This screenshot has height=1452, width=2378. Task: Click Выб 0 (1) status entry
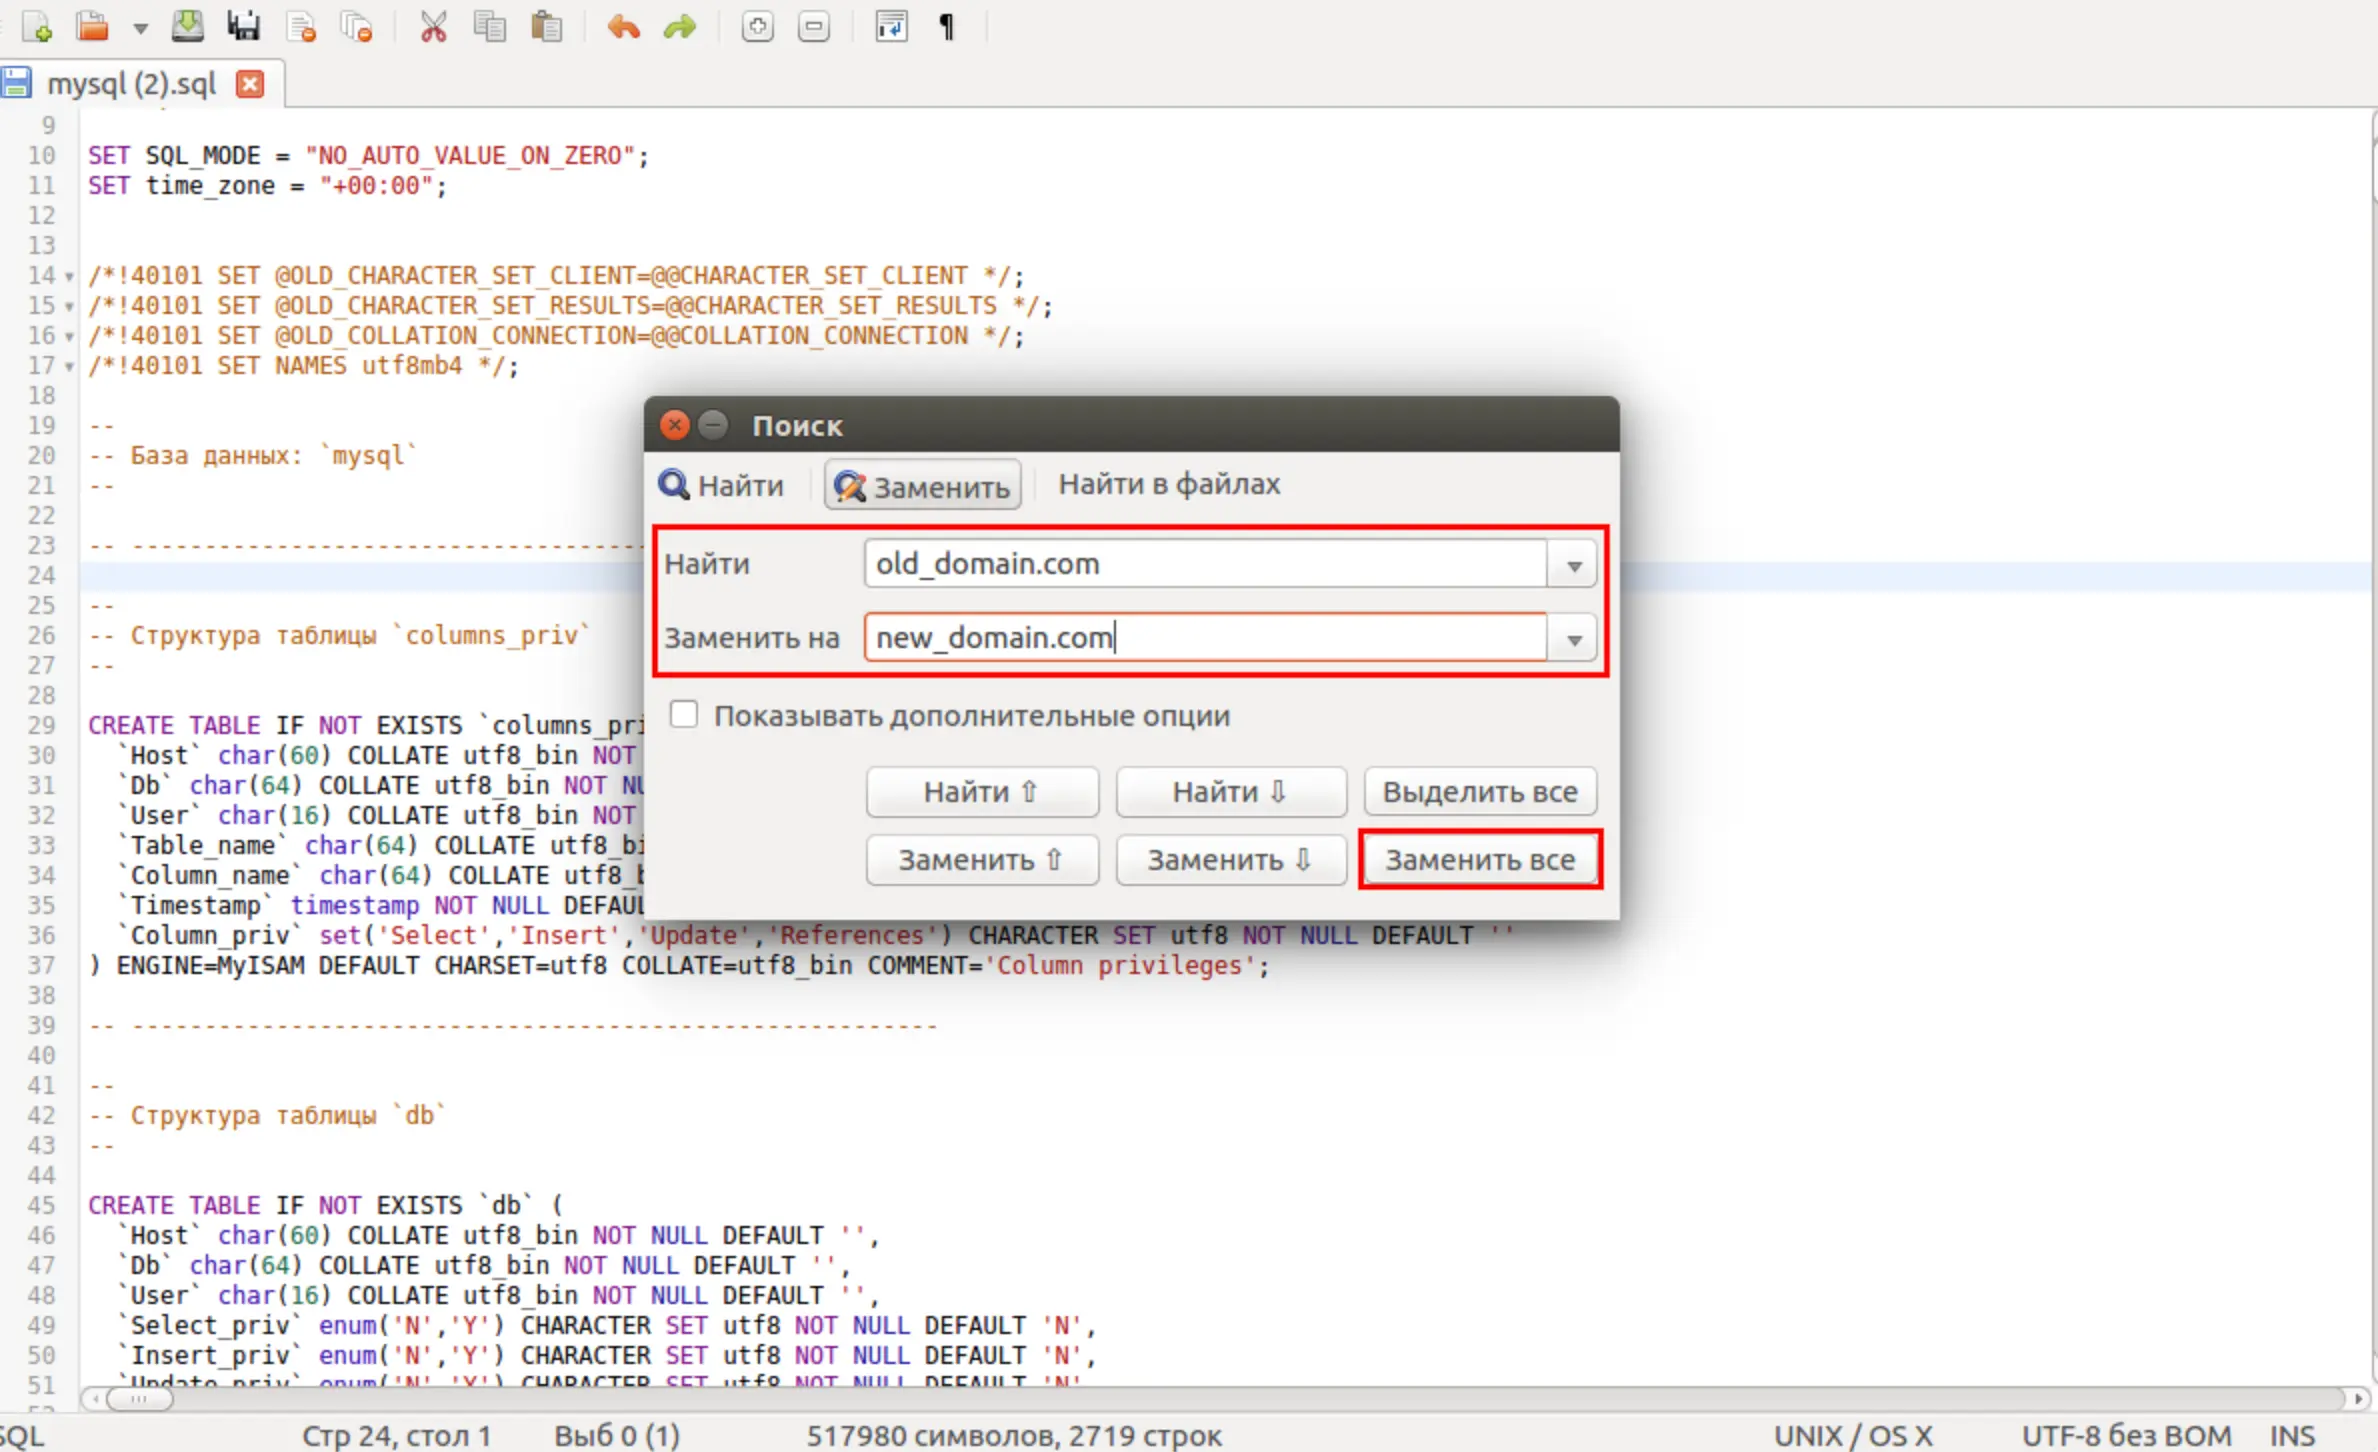[x=617, y=1436]
